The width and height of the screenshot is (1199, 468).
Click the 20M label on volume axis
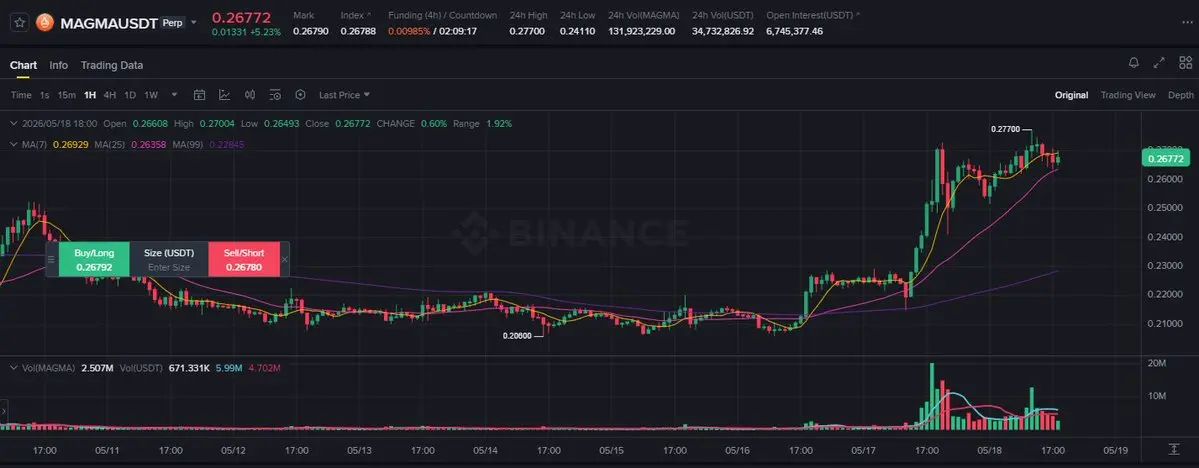point(1157,364)
